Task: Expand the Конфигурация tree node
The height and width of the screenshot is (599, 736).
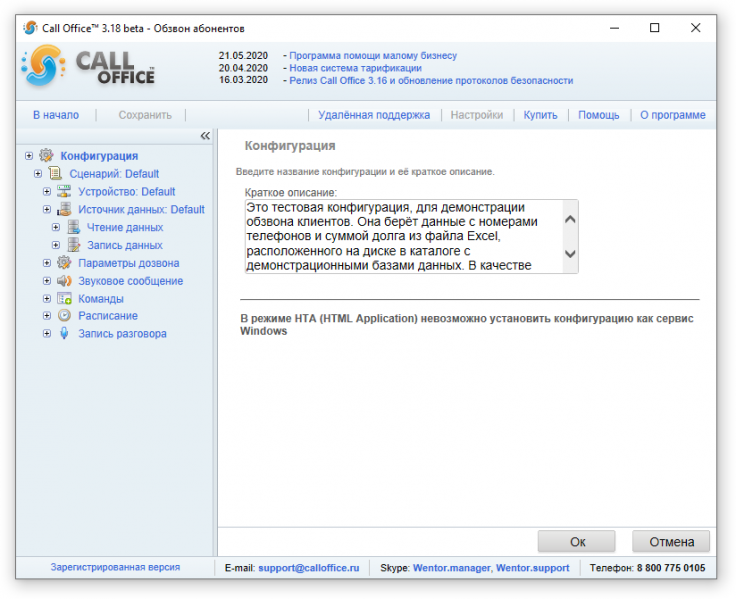Action: tap(29, 155)
